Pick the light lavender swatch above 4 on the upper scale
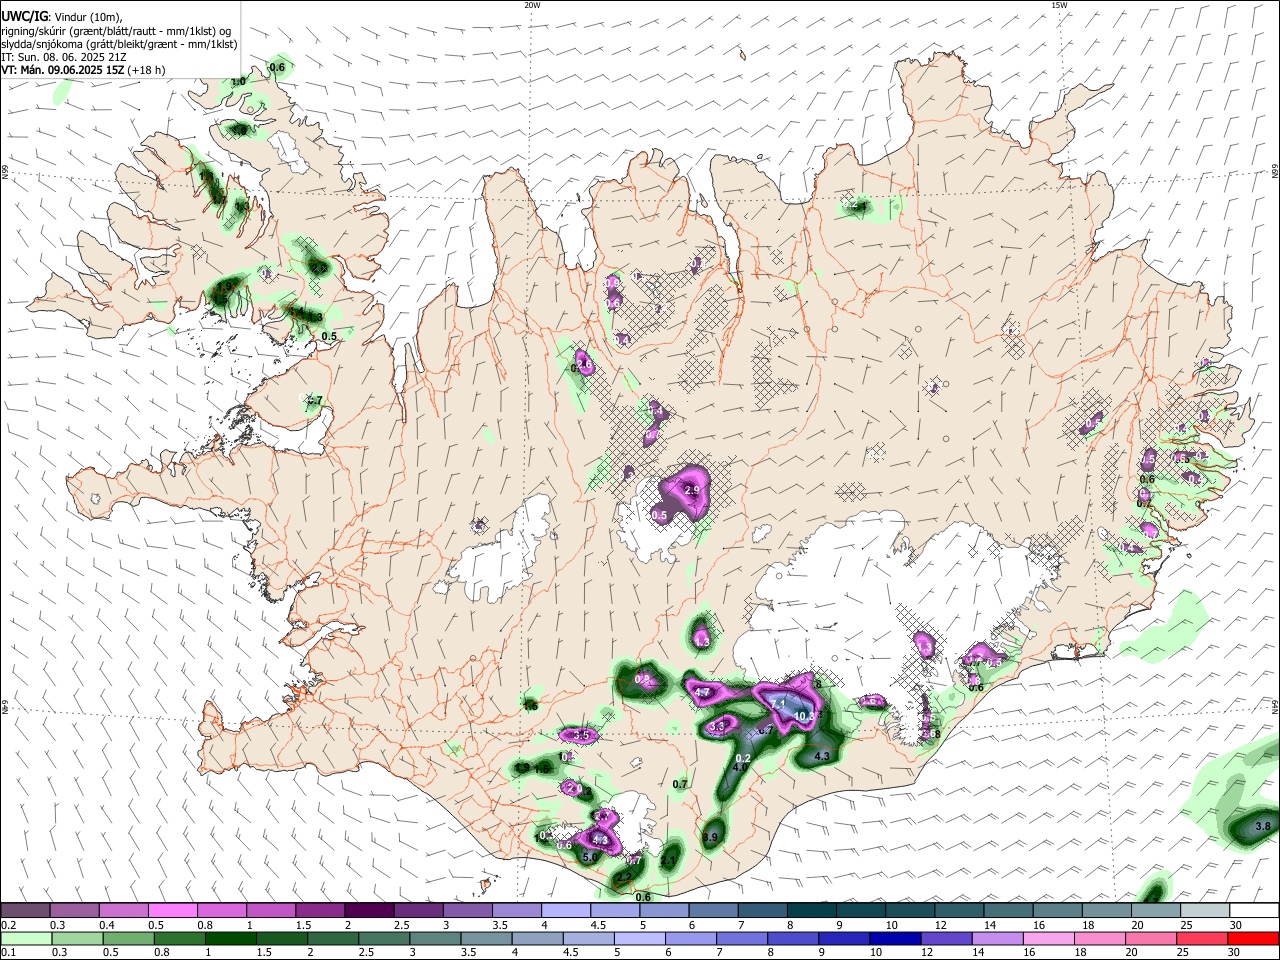Screen dimensions: 1280x960 564,911
